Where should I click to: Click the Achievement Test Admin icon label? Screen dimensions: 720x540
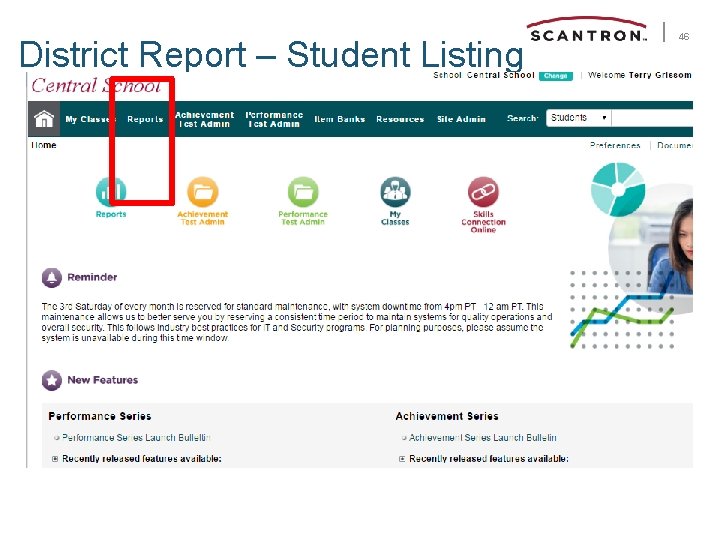point(202,218)
